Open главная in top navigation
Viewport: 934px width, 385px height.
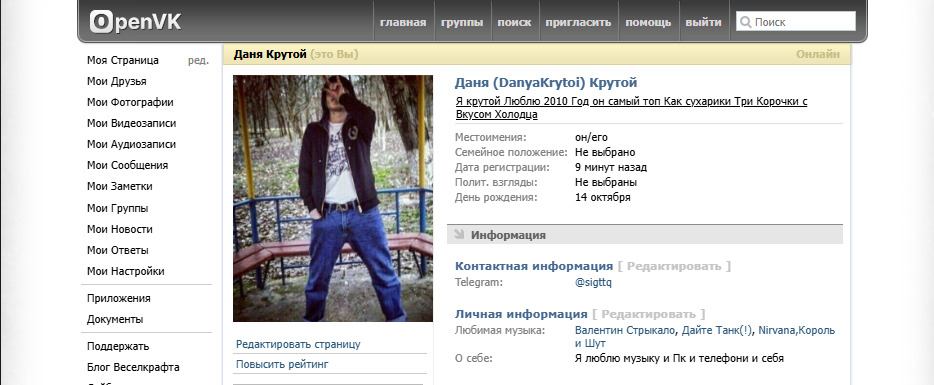(x=403, y=22)
